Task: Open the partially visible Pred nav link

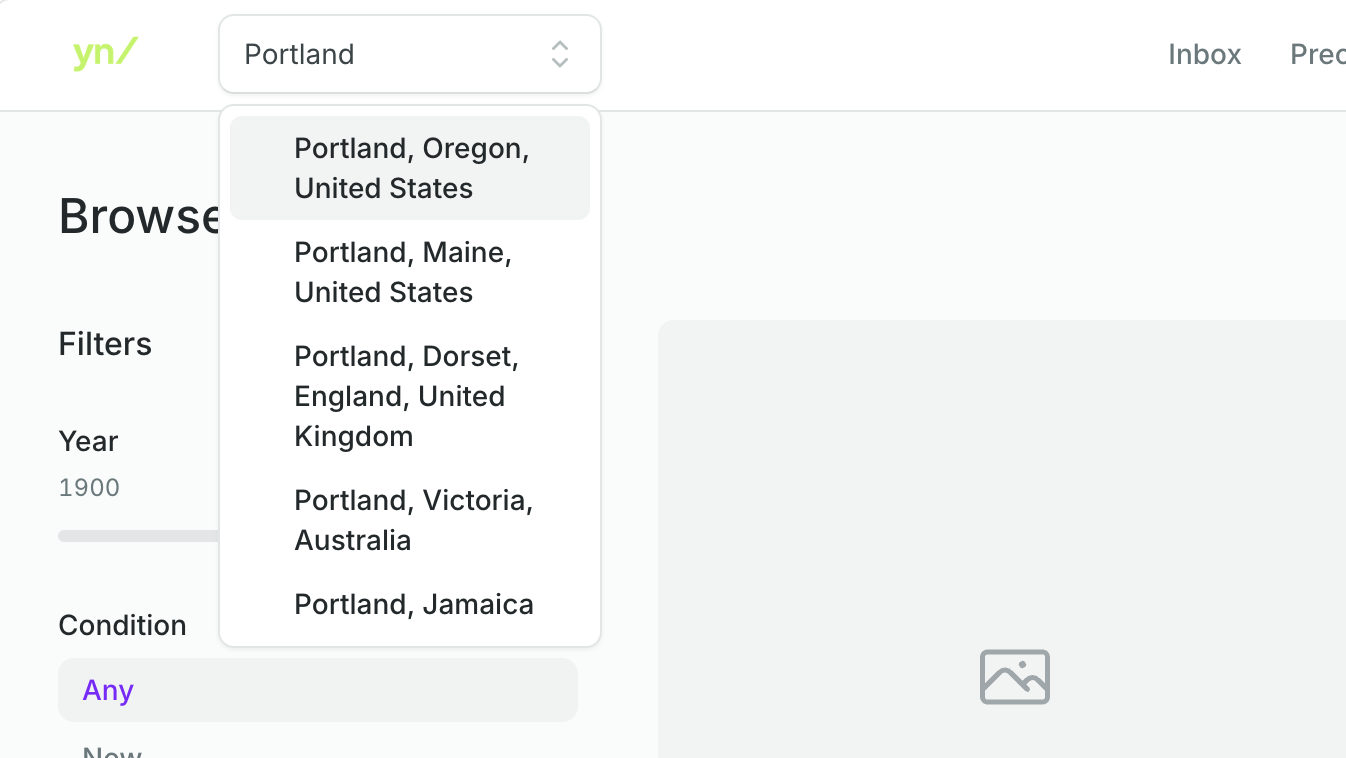Action: 1318,54
